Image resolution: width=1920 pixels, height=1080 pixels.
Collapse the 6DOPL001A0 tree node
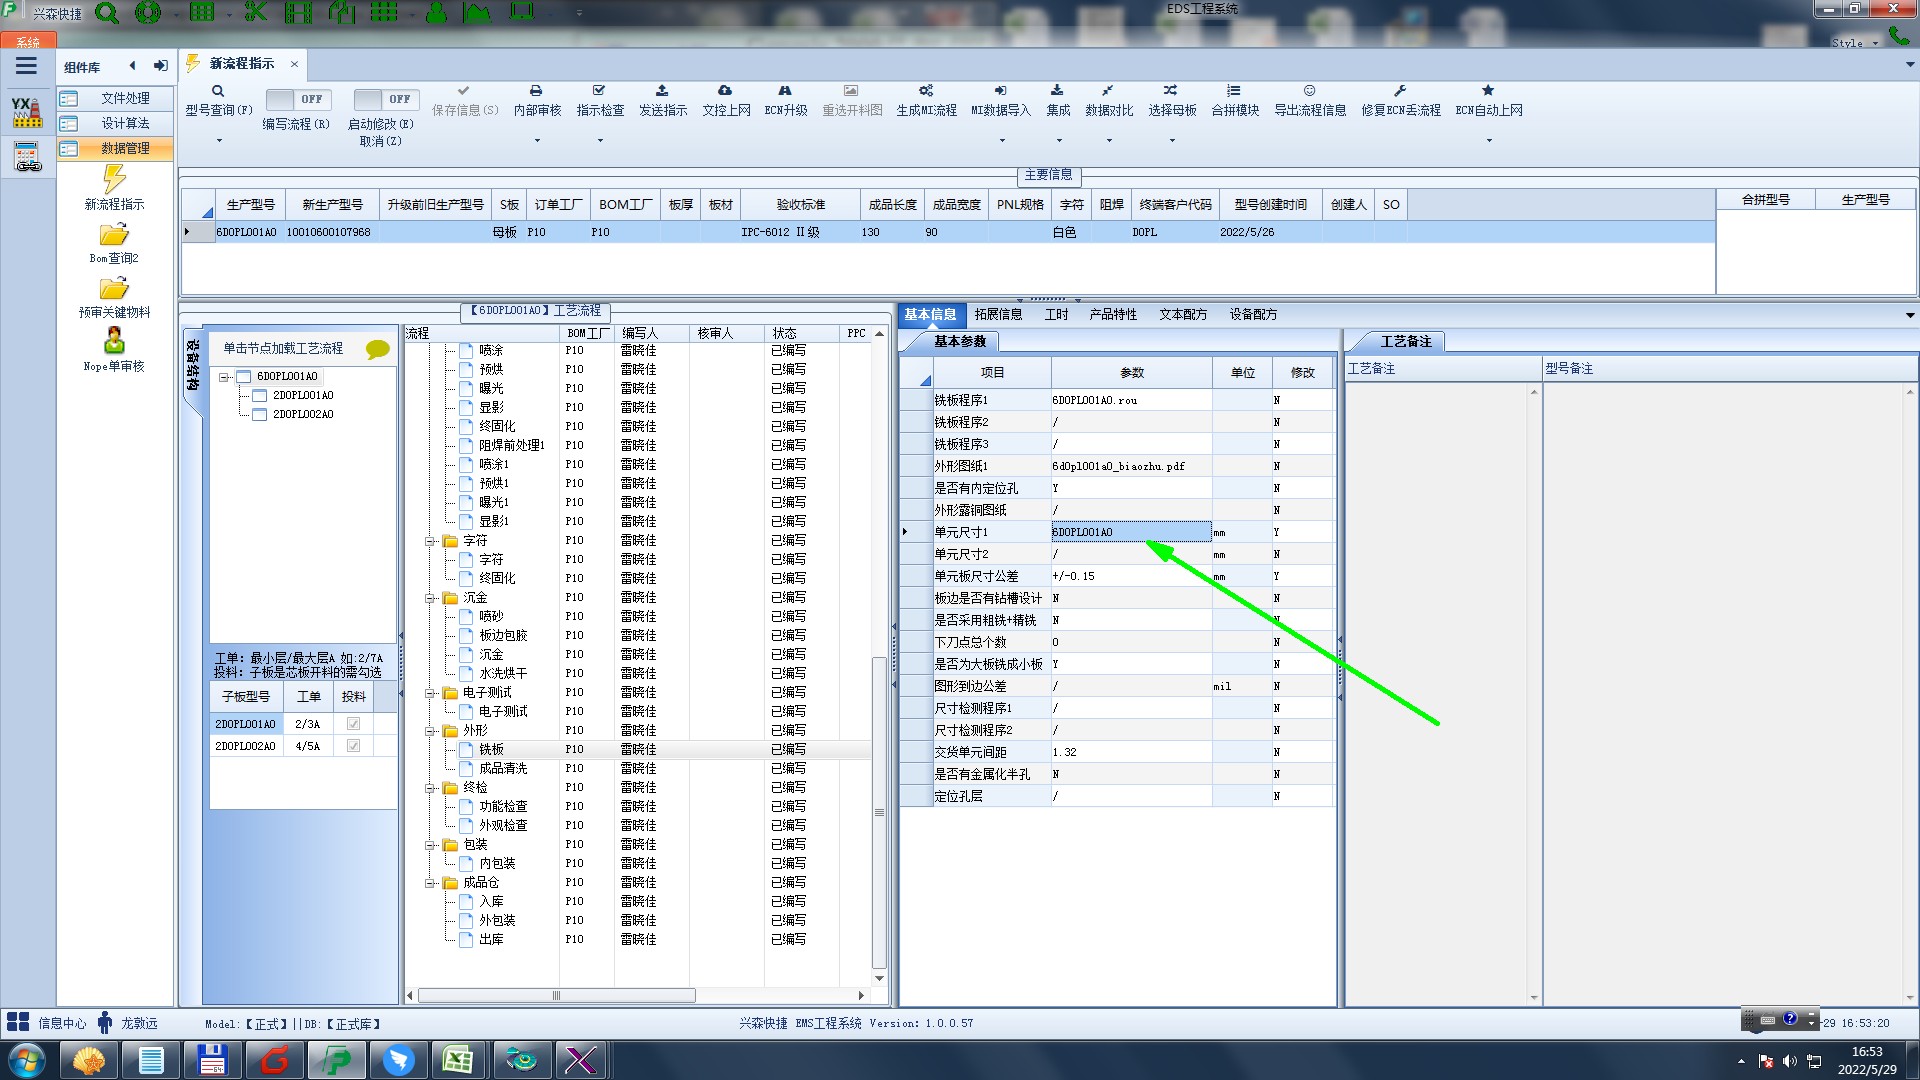point(225,377)
